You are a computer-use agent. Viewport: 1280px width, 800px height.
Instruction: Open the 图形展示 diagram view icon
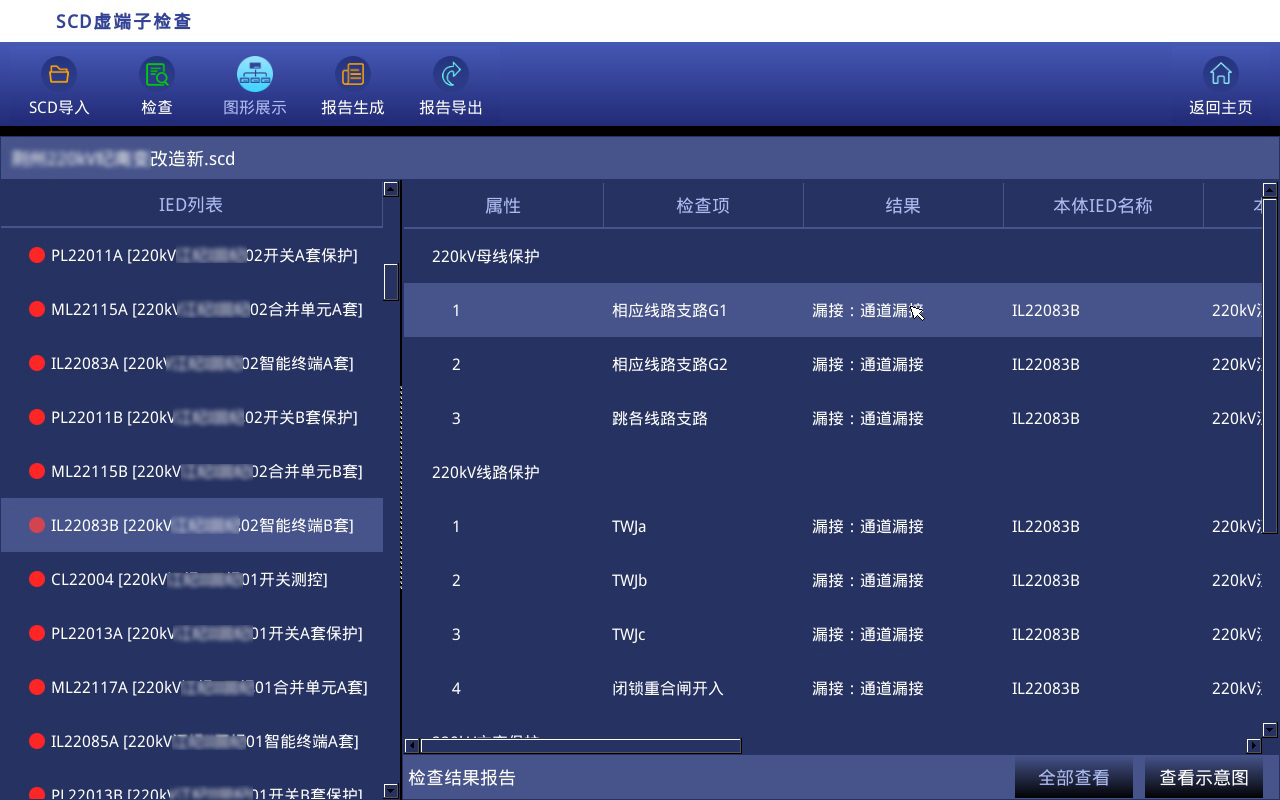point(255,74)
